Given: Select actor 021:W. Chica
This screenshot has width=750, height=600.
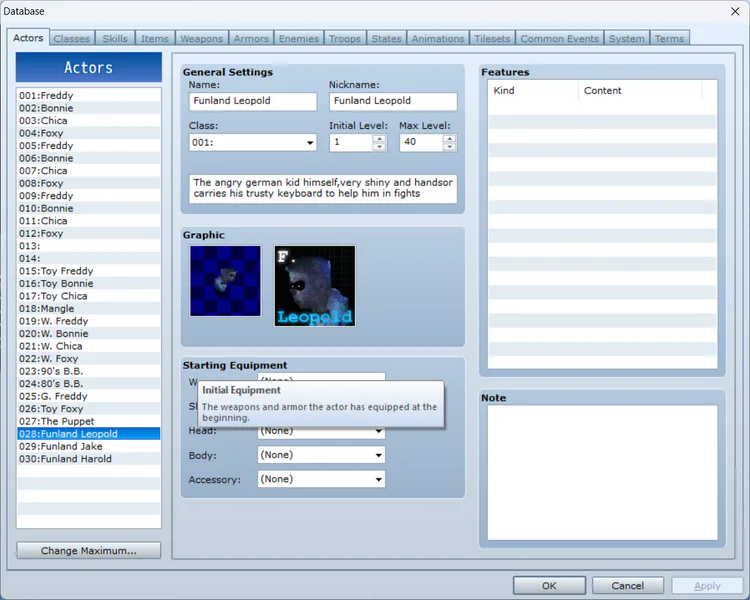Looking at the screenshot, I should coord(88,345).
